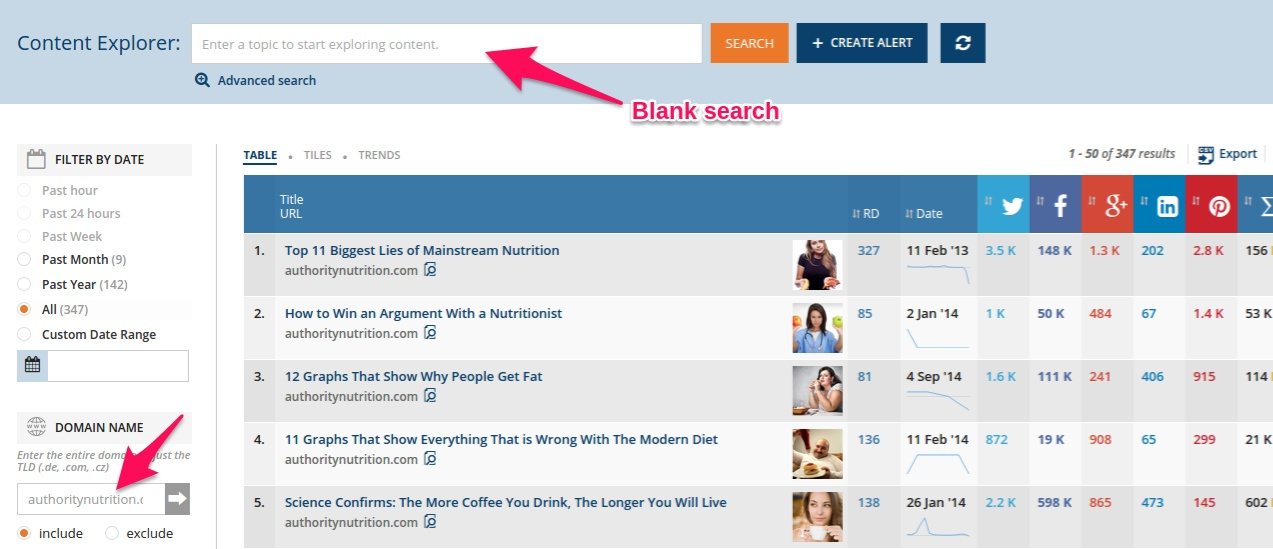Viewport: 1273px width, 549px height.
Task: Click the orange SEARCH button
Action: [x=749, y=43]
